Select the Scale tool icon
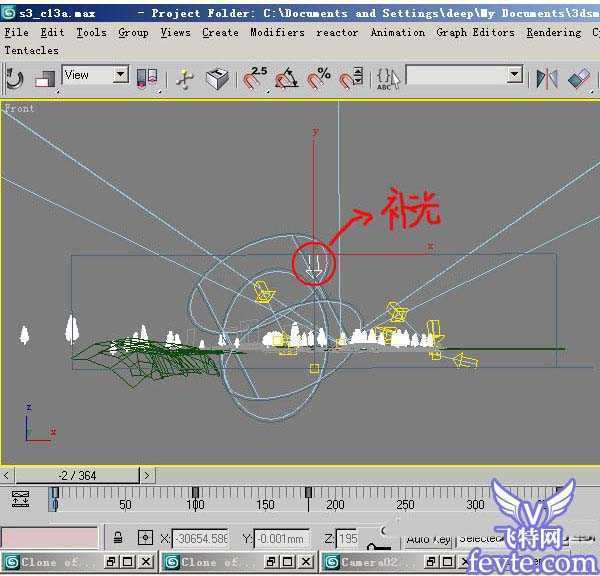The width and height of the screenshot is (600, 576). click(46, 79)
